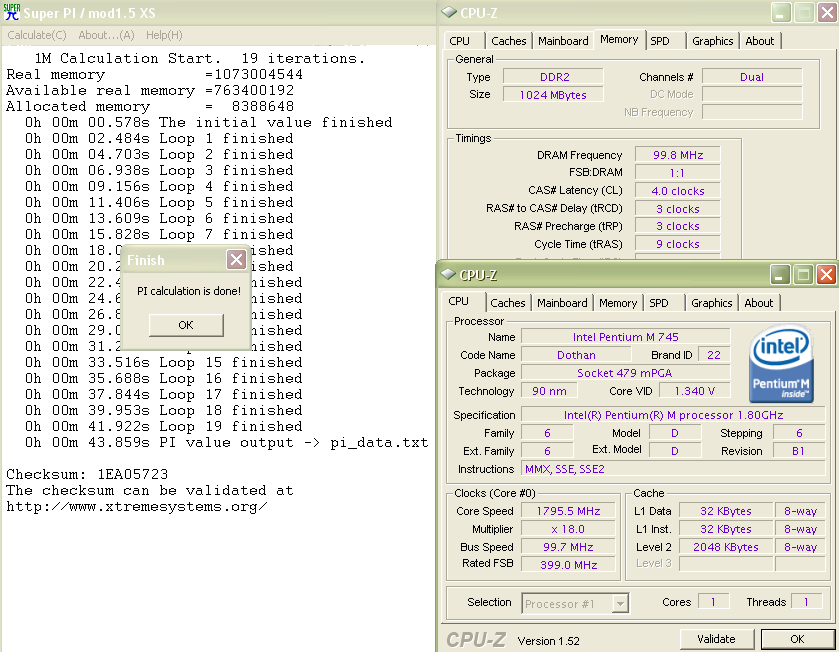This screenshot has height=652, width=839.
Task: Click the Super PI application icon in title bar
Action: point(11,12)
